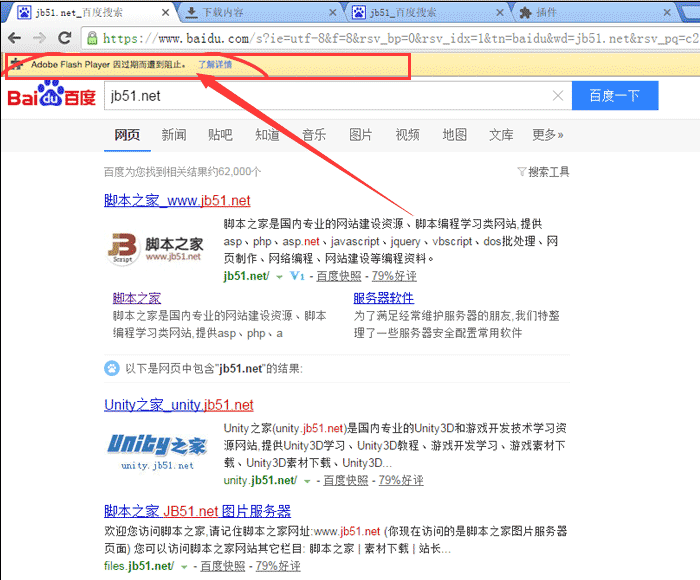Open 79%好评 for files.jb51.net result

pos(278,566)
